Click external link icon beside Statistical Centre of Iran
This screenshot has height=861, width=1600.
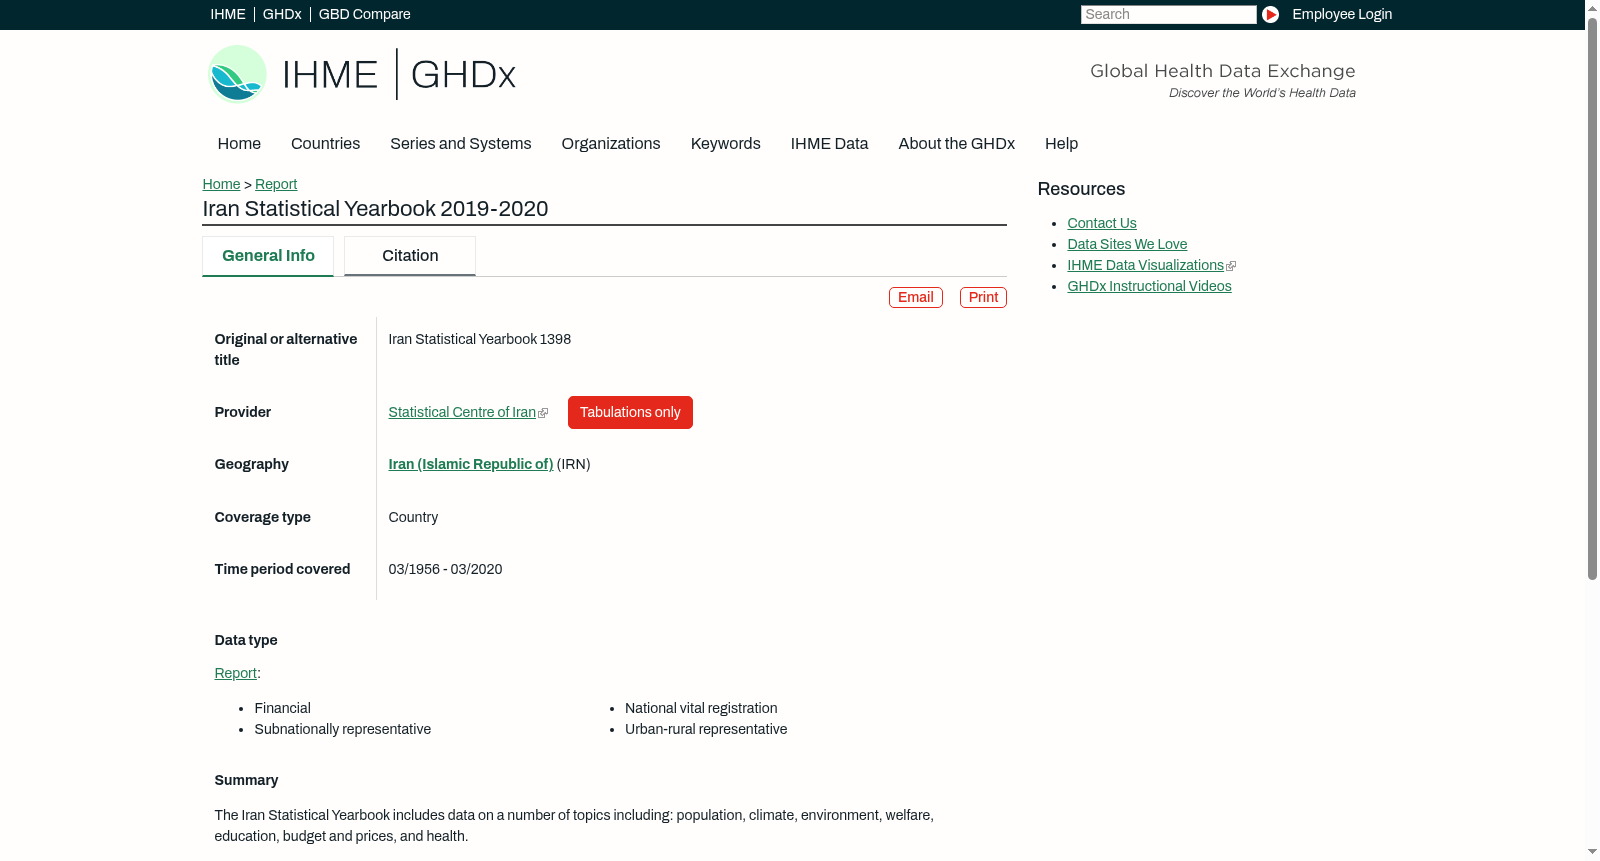543,413
